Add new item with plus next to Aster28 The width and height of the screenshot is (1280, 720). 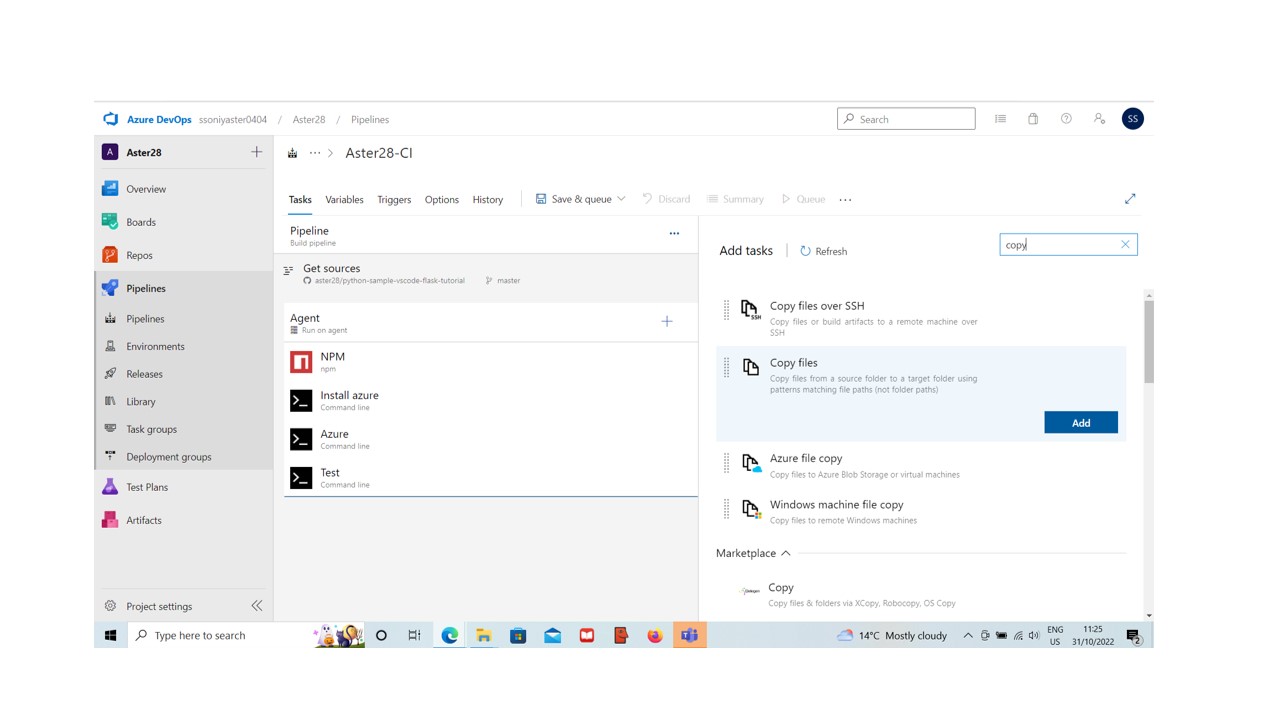[x=257, y=152]
